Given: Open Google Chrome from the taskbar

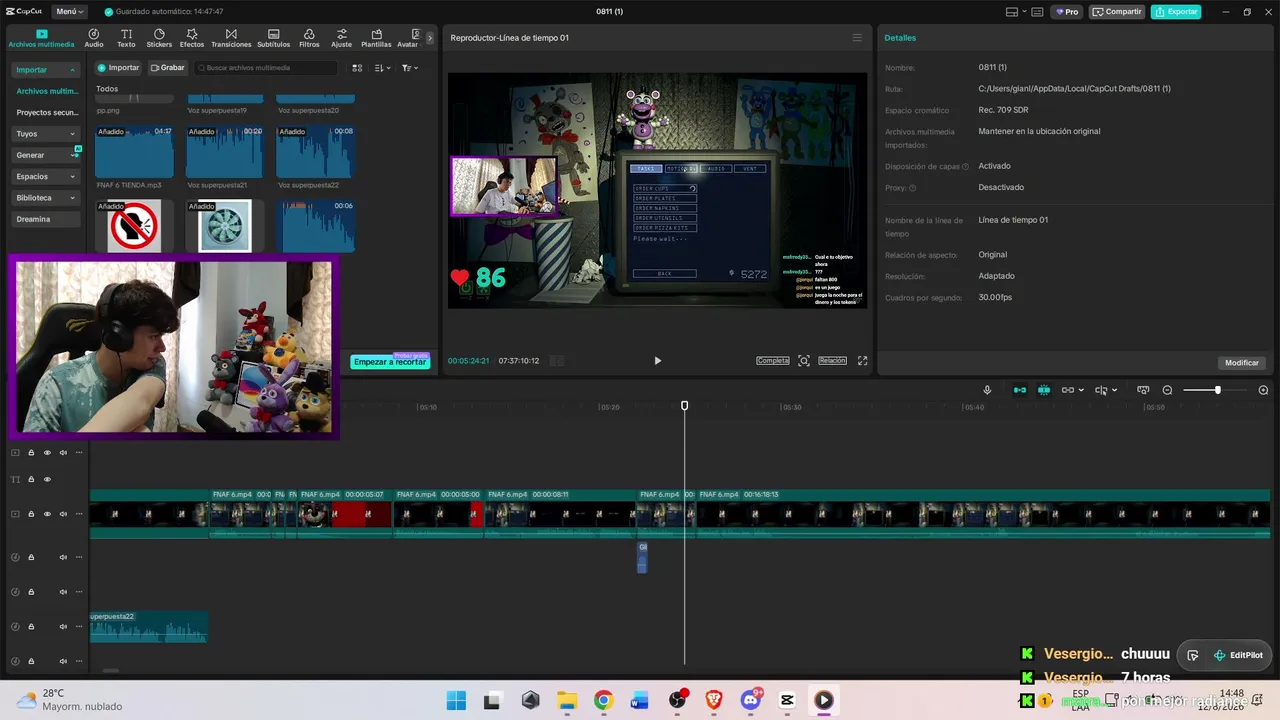Looking at the screenshot, I should coord(603,700).
